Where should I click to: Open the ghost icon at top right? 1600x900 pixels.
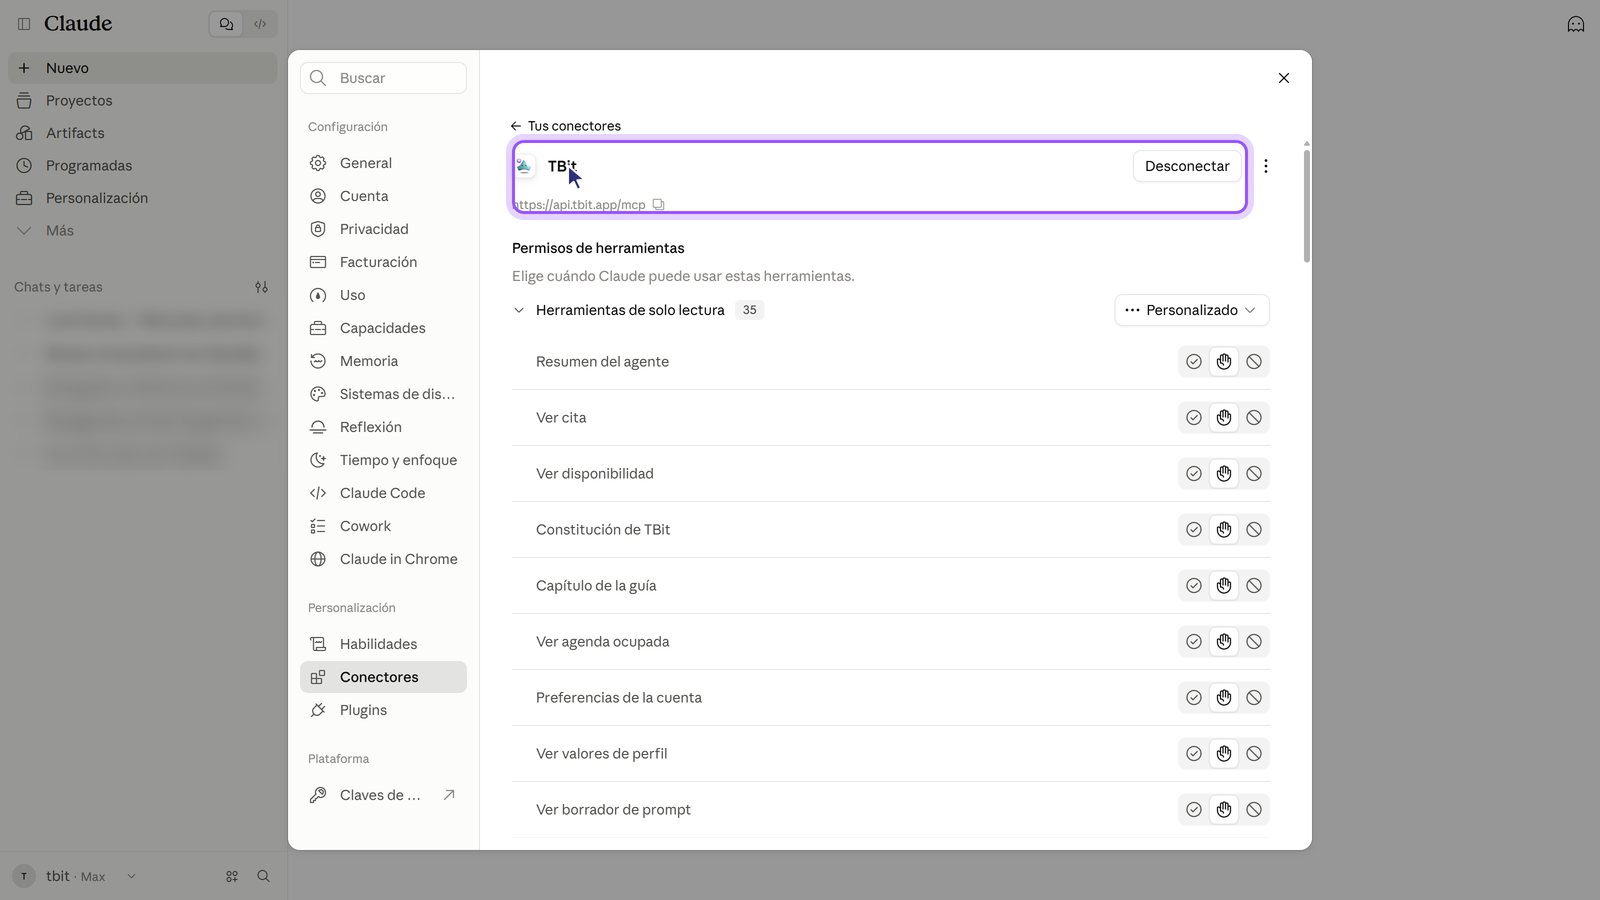(x=1576, y=24)
